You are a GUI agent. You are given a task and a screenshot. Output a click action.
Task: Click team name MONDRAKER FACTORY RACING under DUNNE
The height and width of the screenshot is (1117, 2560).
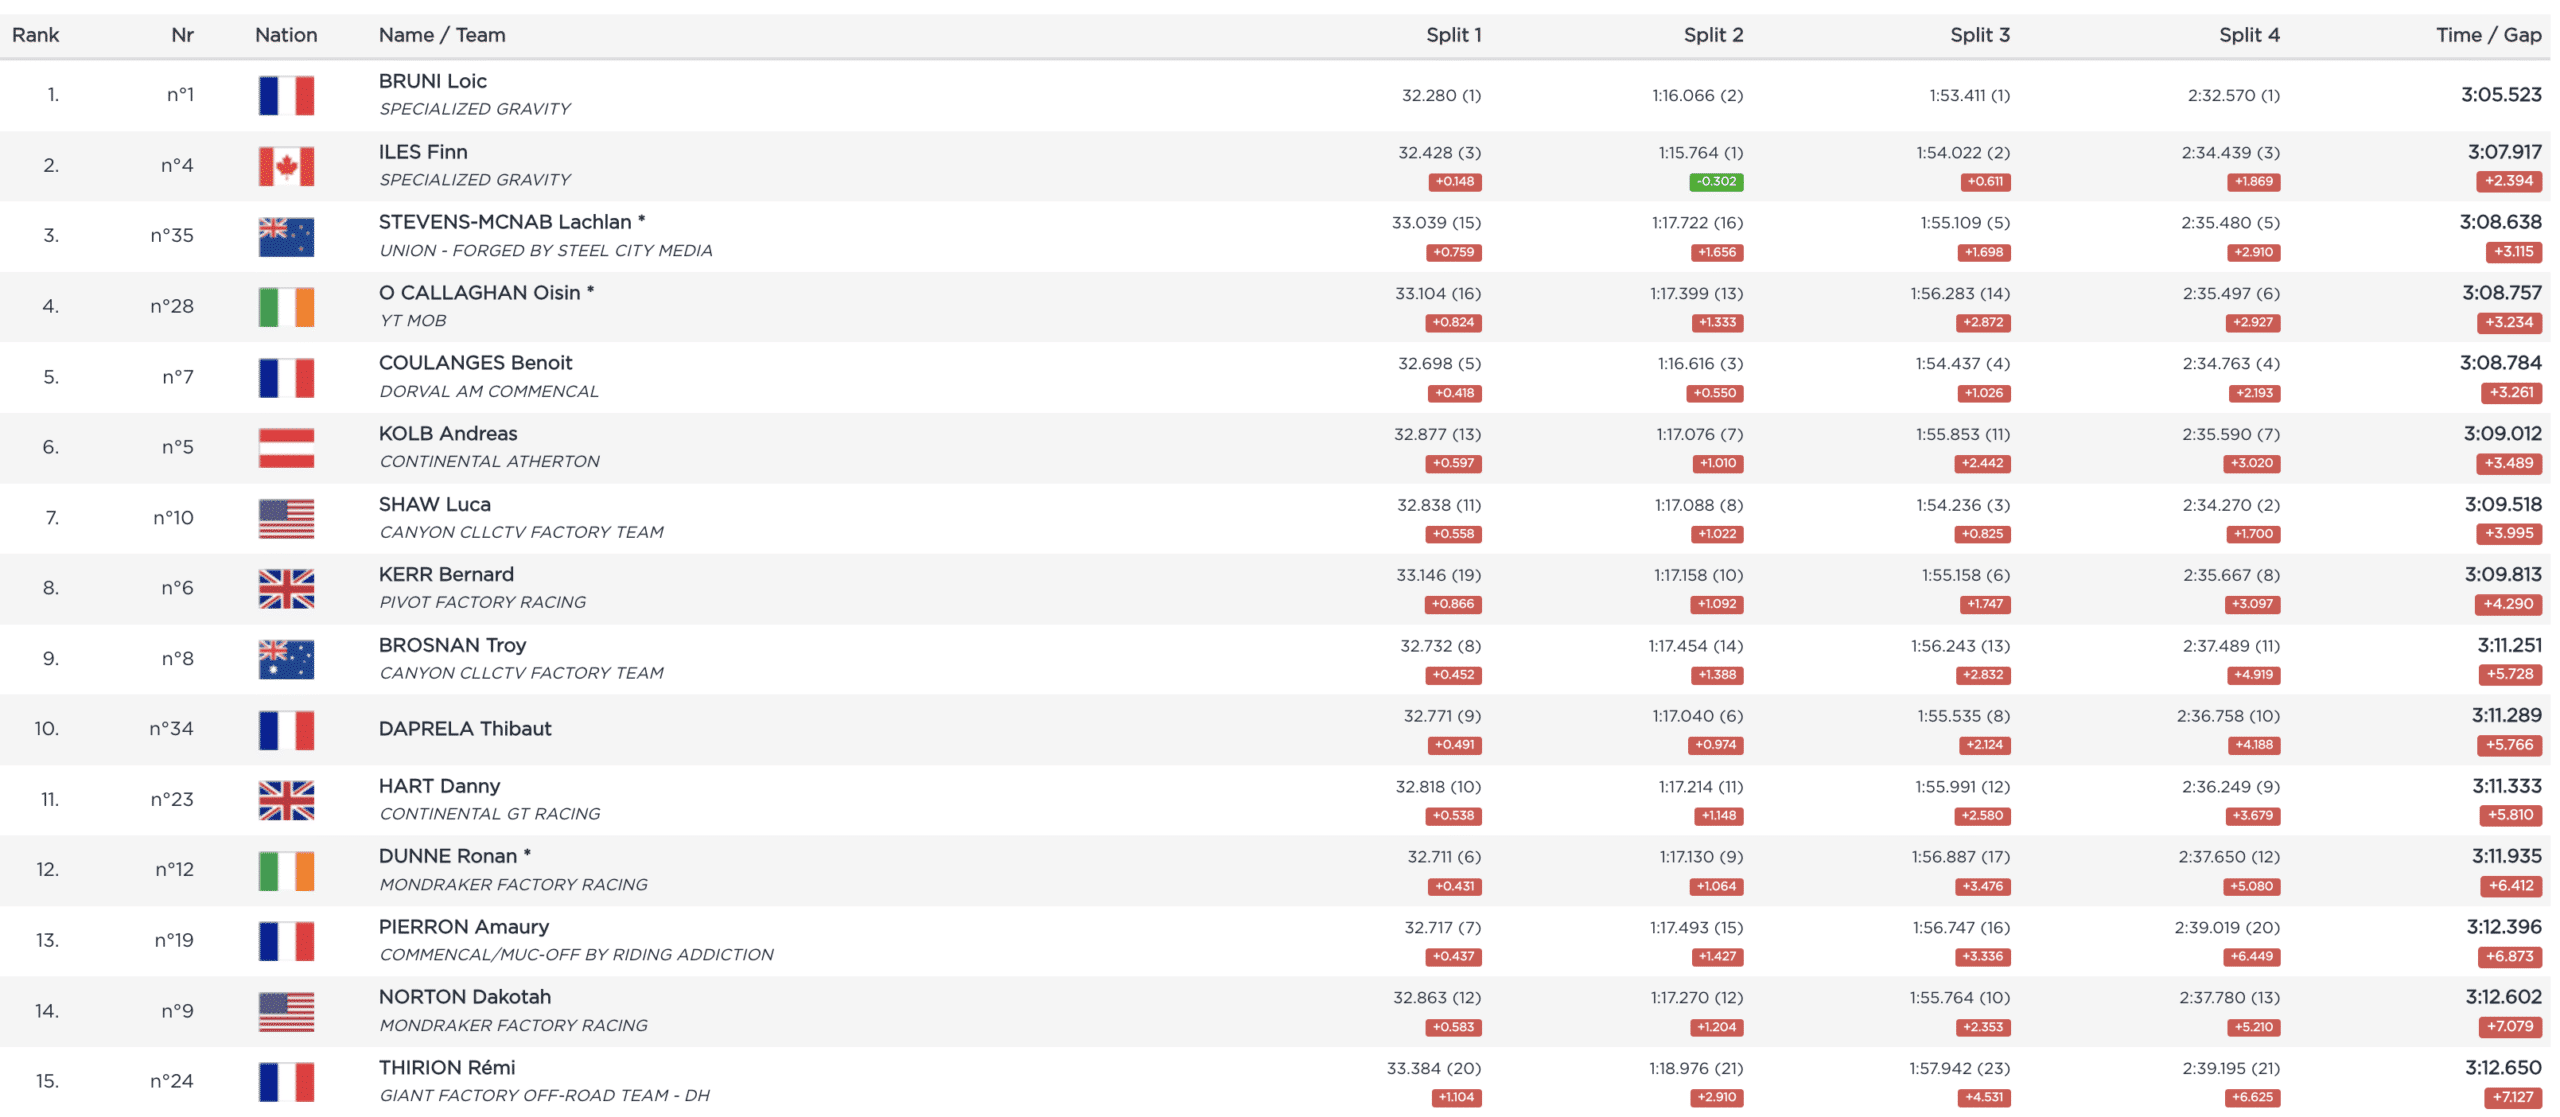click(x=513, y=884)
